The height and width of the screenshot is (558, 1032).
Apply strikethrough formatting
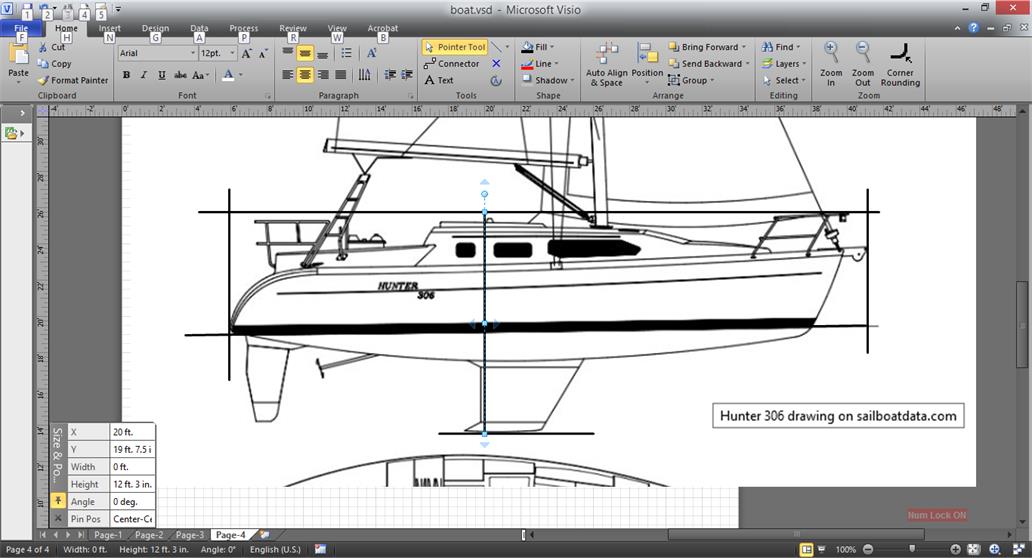tap(180, 75)
